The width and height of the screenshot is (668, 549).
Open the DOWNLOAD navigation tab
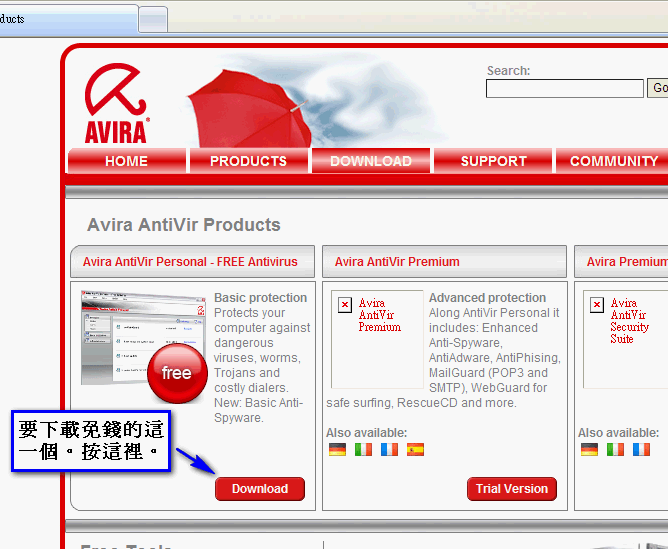point(371,161)
